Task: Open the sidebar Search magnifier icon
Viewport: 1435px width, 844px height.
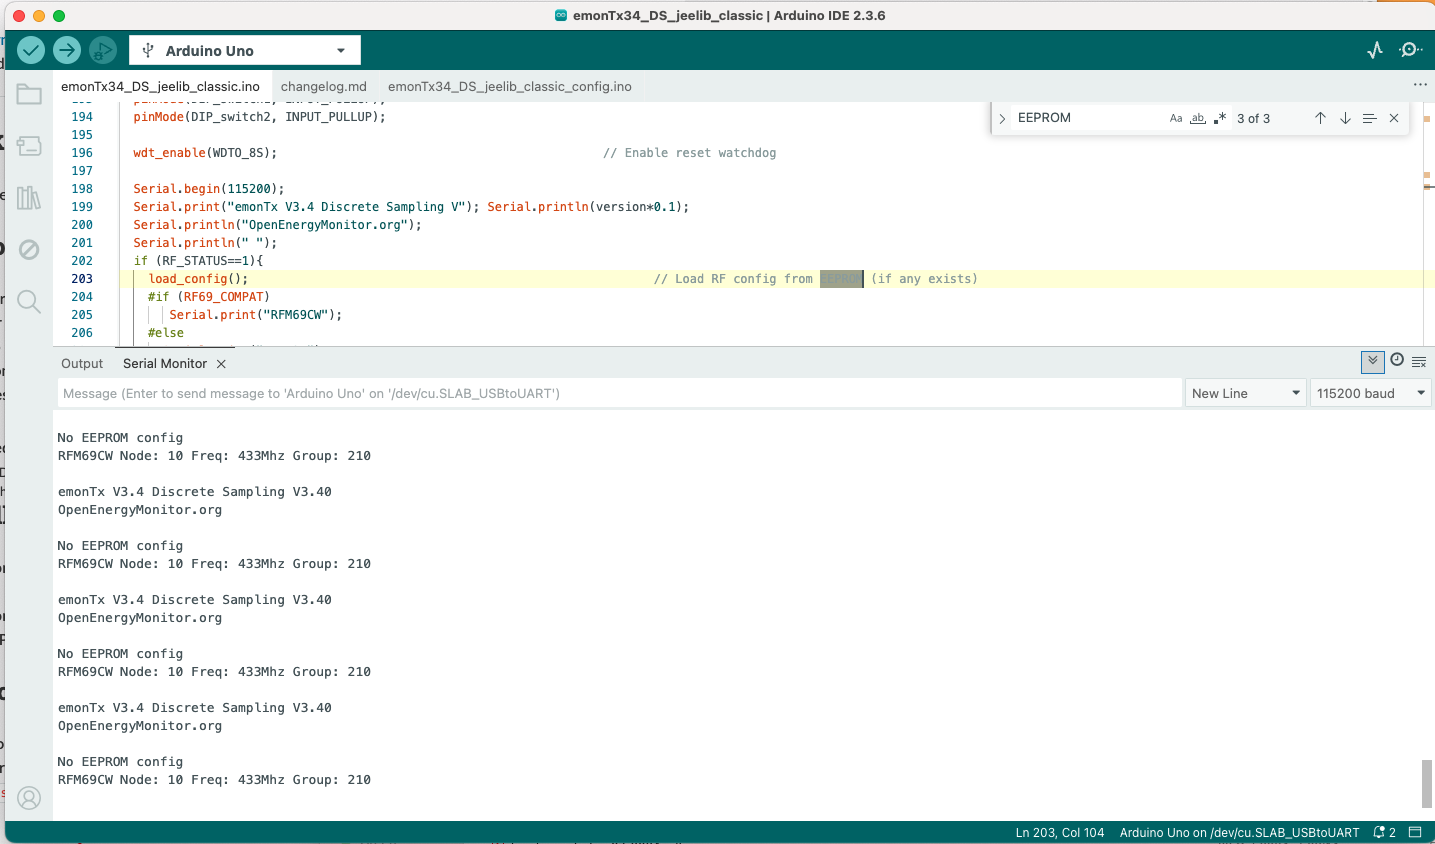Action: (x=29, y=302)
